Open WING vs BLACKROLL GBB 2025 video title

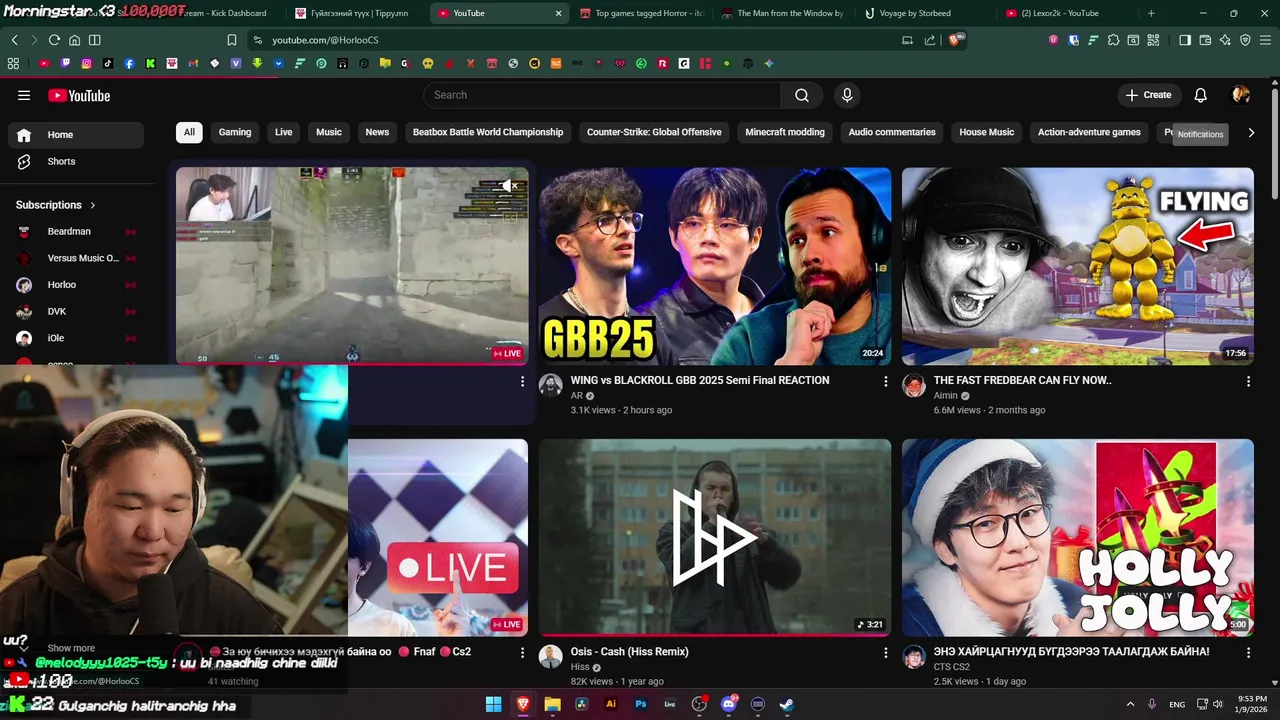(x=700, y=380)
